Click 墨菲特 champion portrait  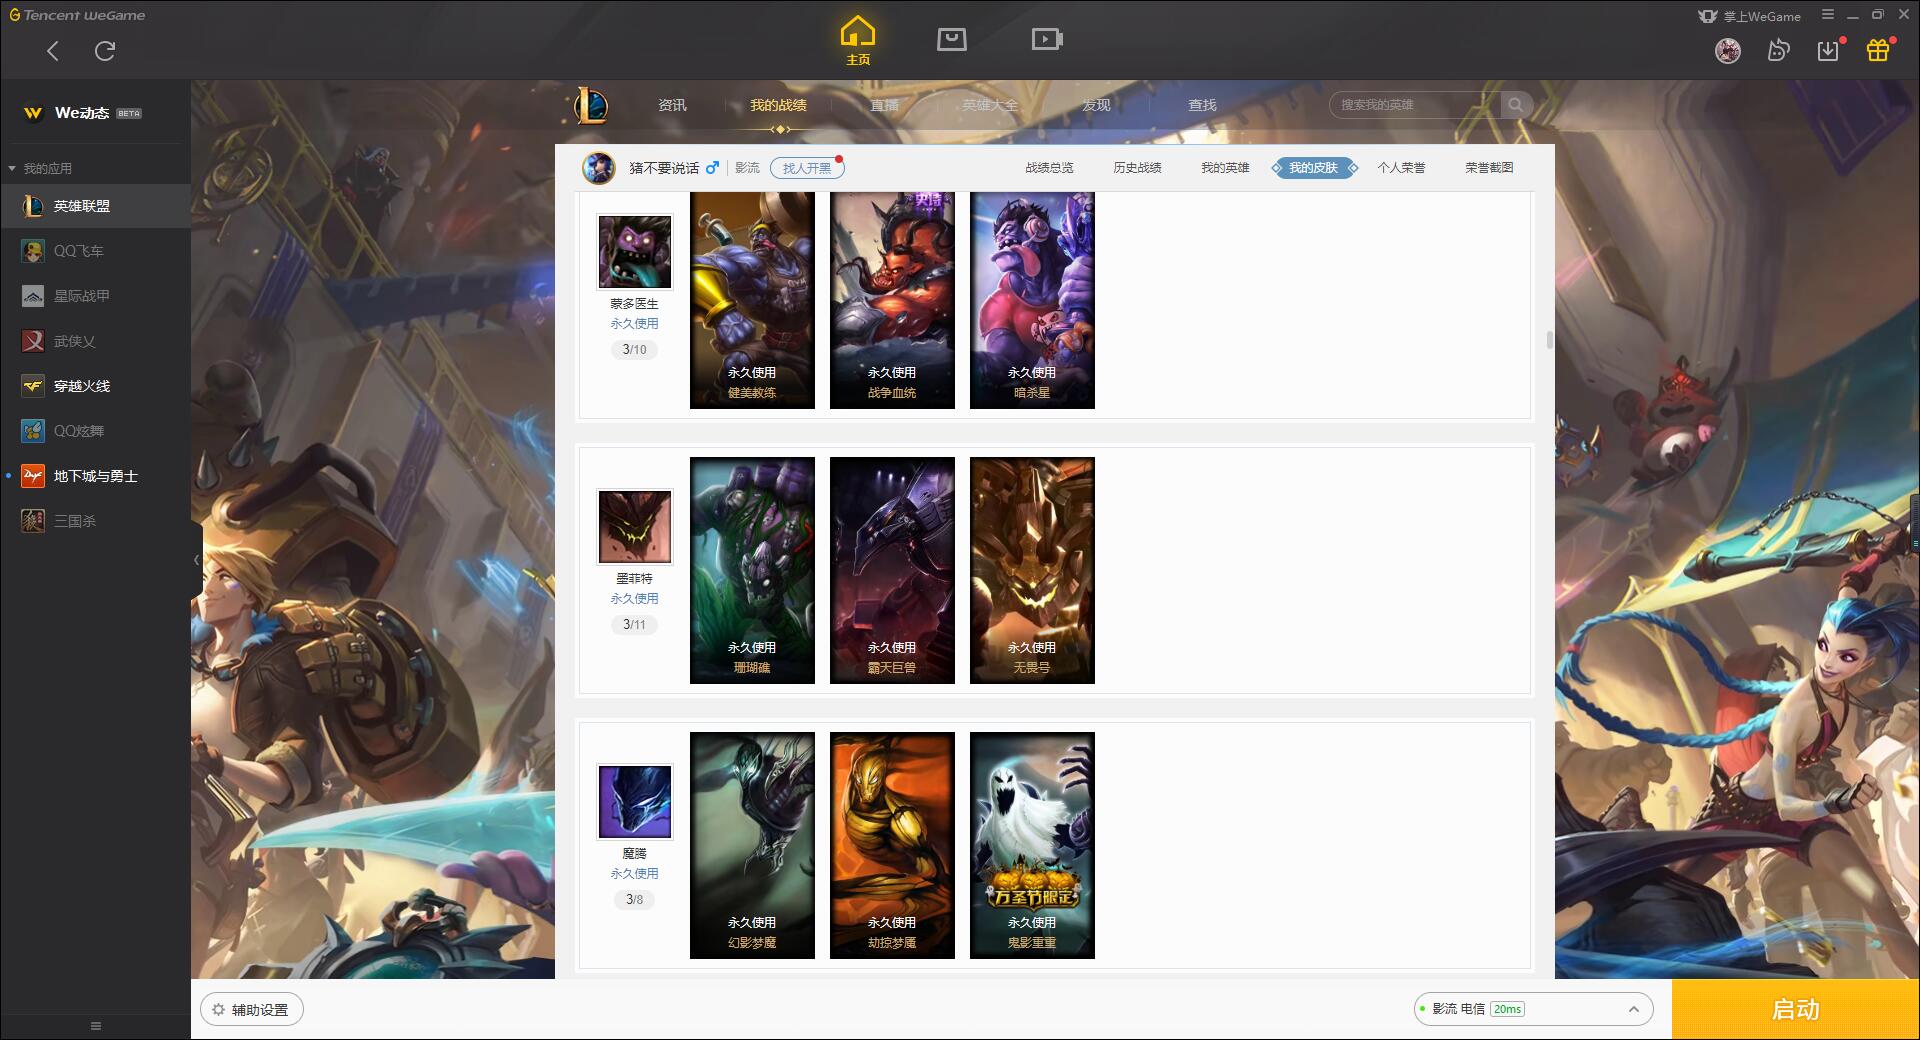point(635,526)
